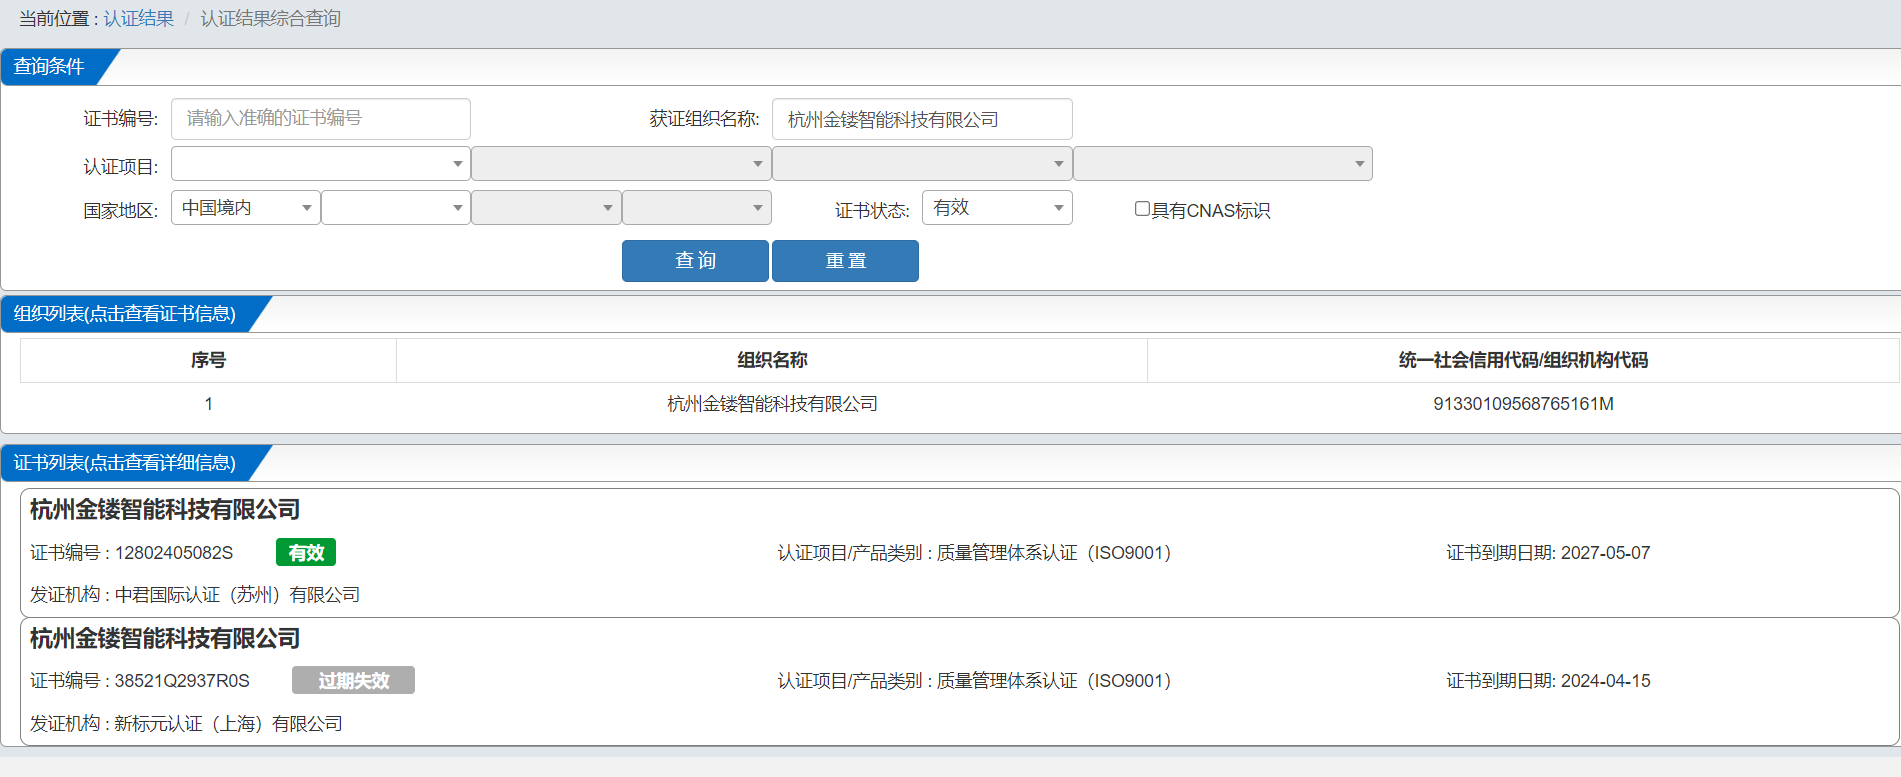1901x777 pixels.
Task: Click the 认证项目 field label
Action: point(120,167)
